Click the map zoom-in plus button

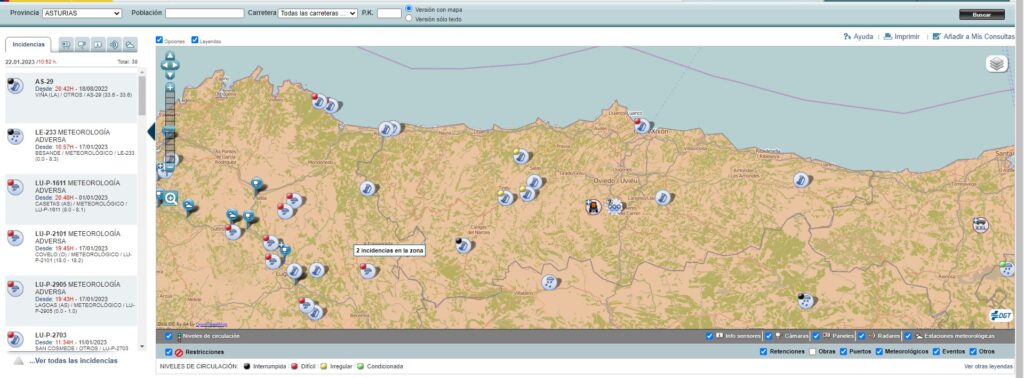pos(170,87)
